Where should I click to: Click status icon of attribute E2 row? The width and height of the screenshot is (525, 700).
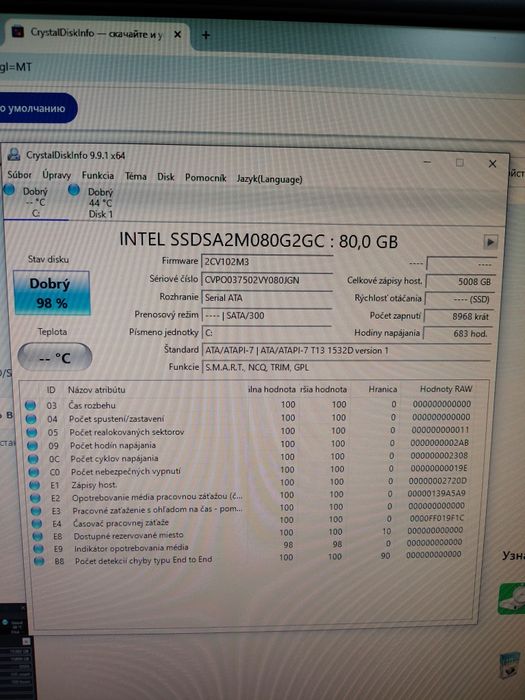coord(35,498)
